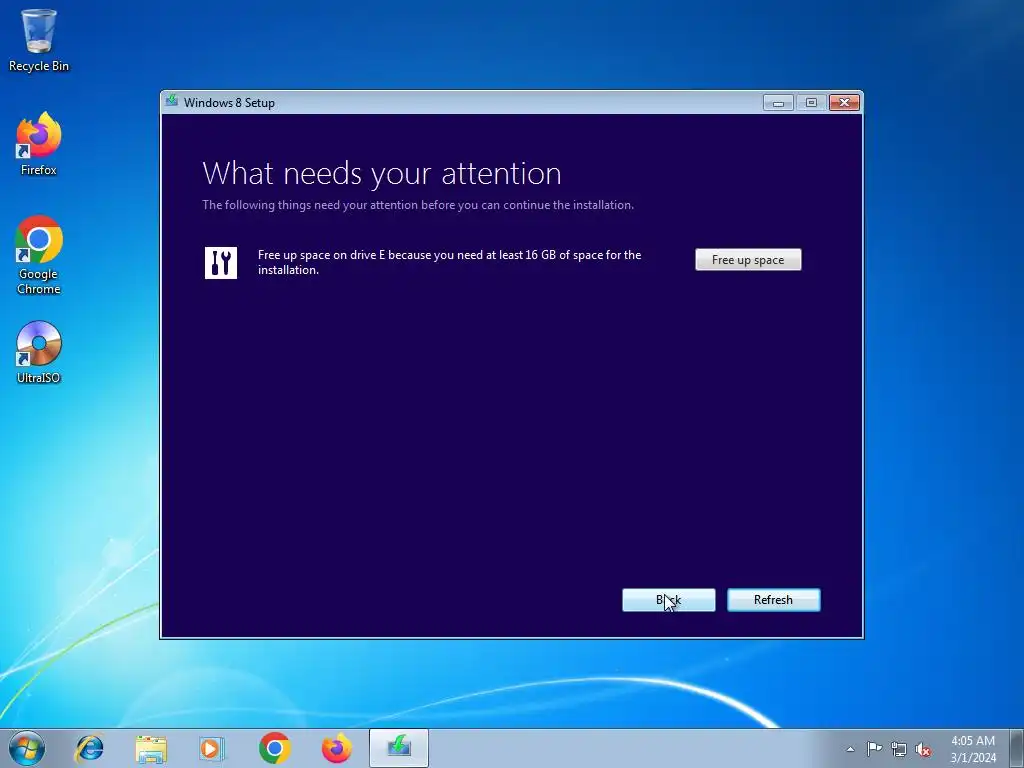Click the 'Free up space on drive E' message
This screenshot has height=768, width=1024.
(x=449, y=262)
